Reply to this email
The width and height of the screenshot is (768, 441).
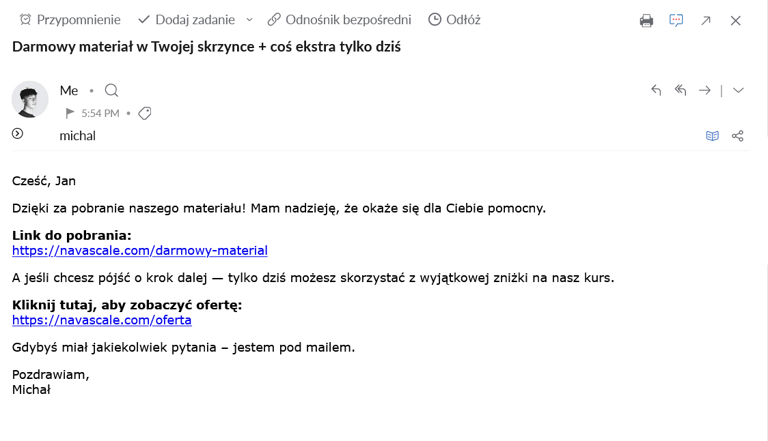[x=656, y=90]
